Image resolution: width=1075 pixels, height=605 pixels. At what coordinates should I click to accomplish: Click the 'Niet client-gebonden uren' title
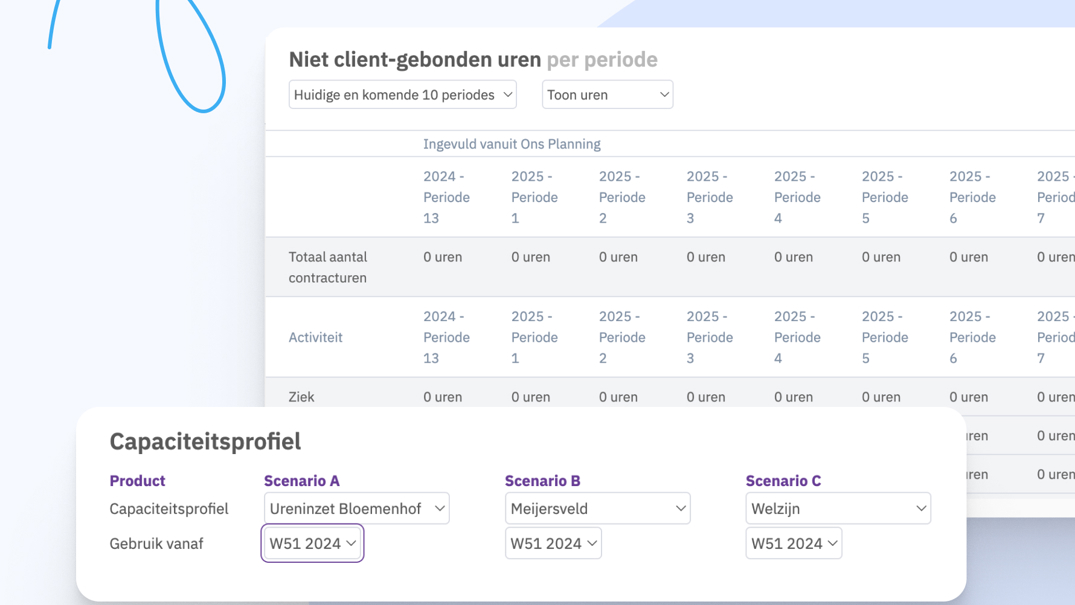click(x=413, y=59)
